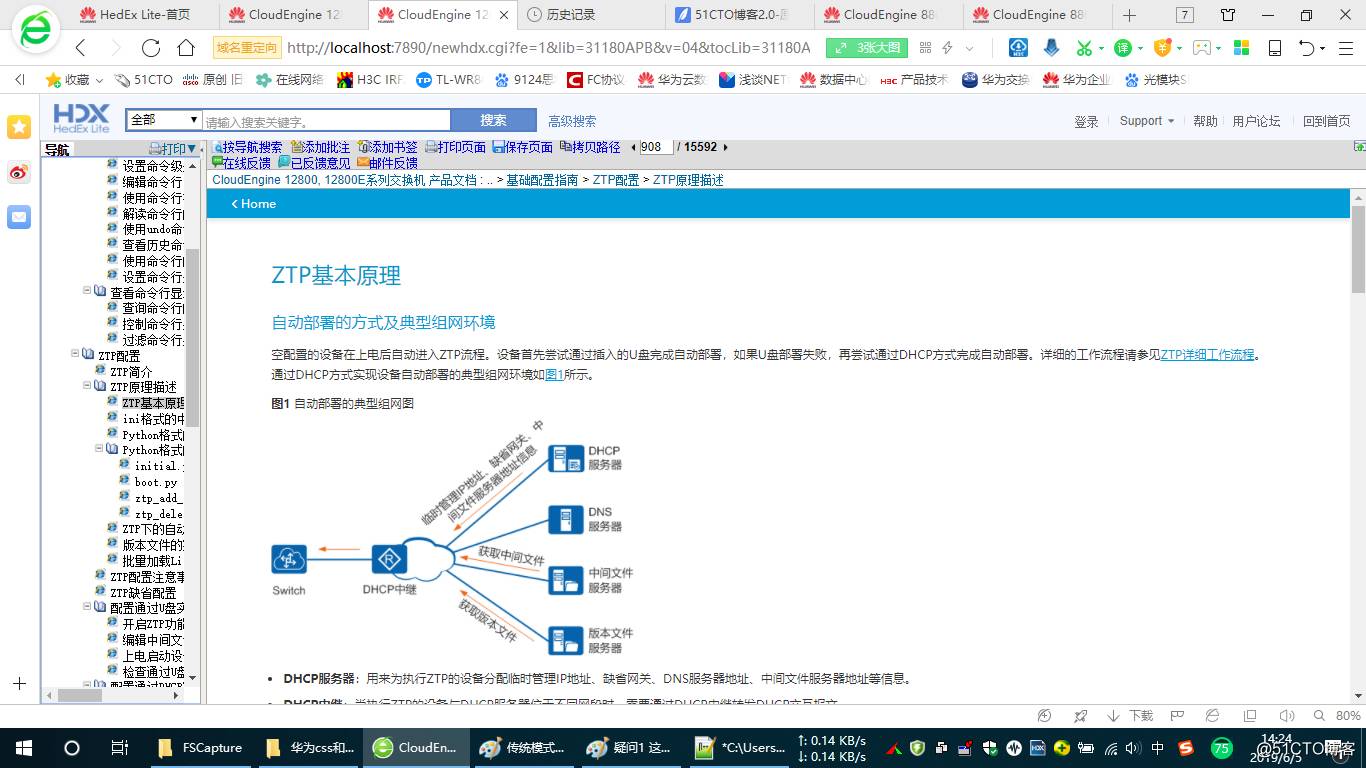The image size is (1366, 768).
Task: Open 在线反馈 online feedback
Action: (x=241, y=163)
